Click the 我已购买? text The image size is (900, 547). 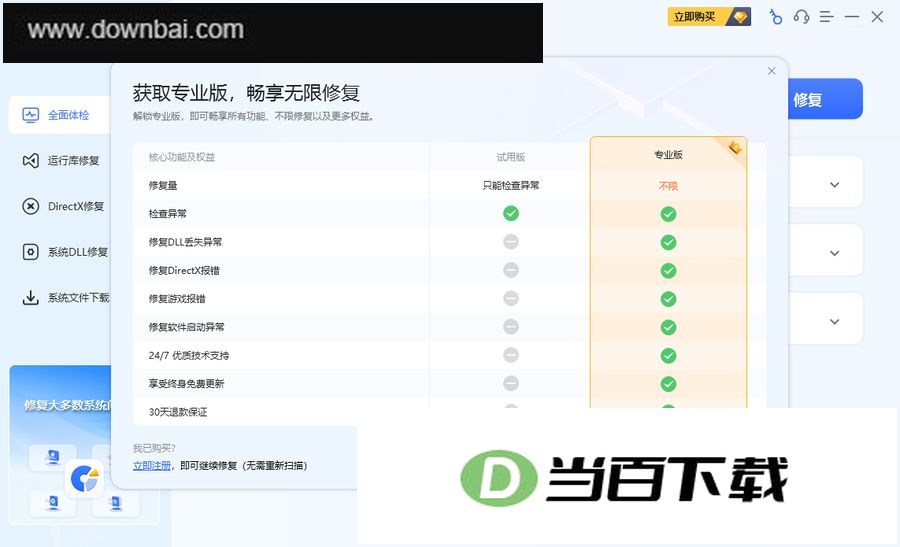pyautogui.click(x=154, y=448)
